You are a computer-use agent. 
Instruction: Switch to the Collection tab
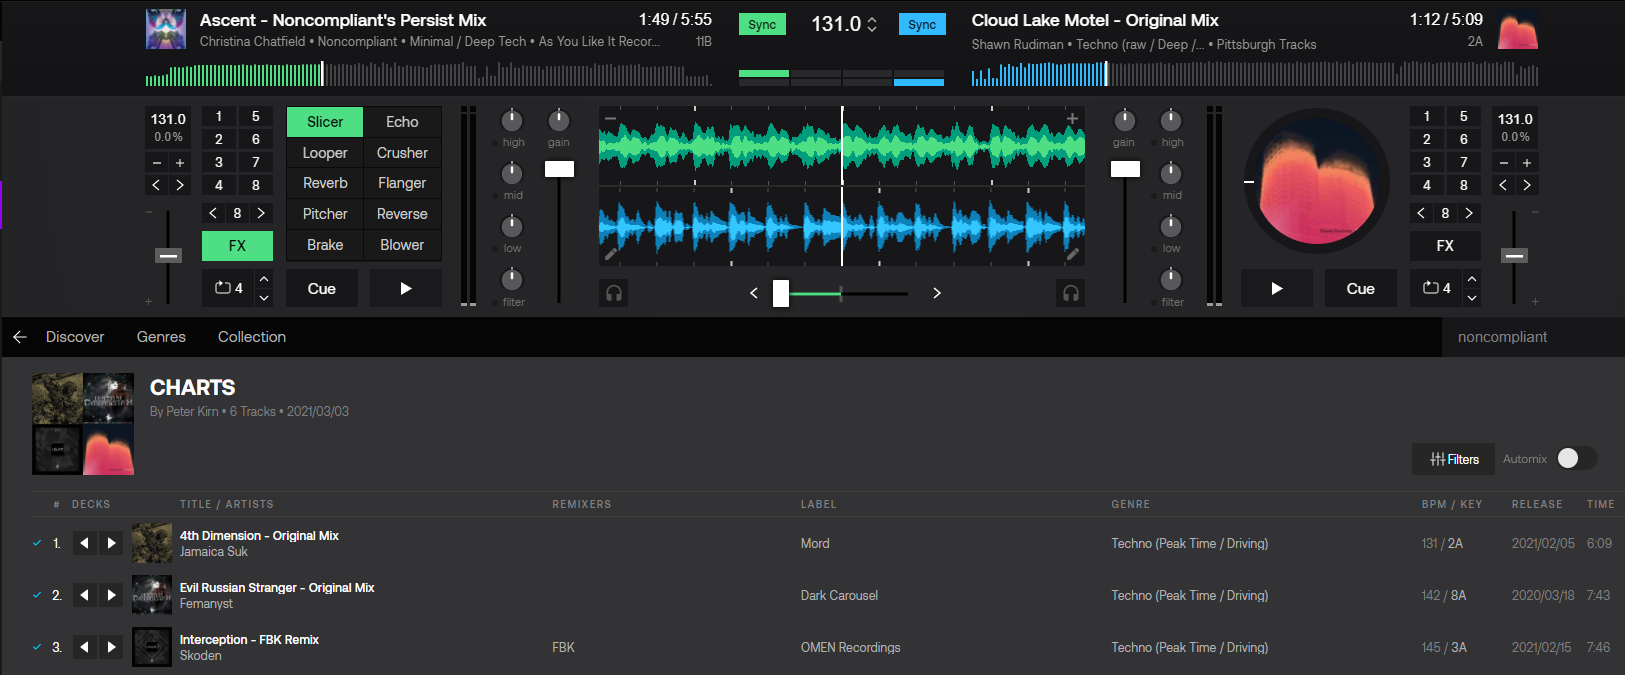click(252, 337)
